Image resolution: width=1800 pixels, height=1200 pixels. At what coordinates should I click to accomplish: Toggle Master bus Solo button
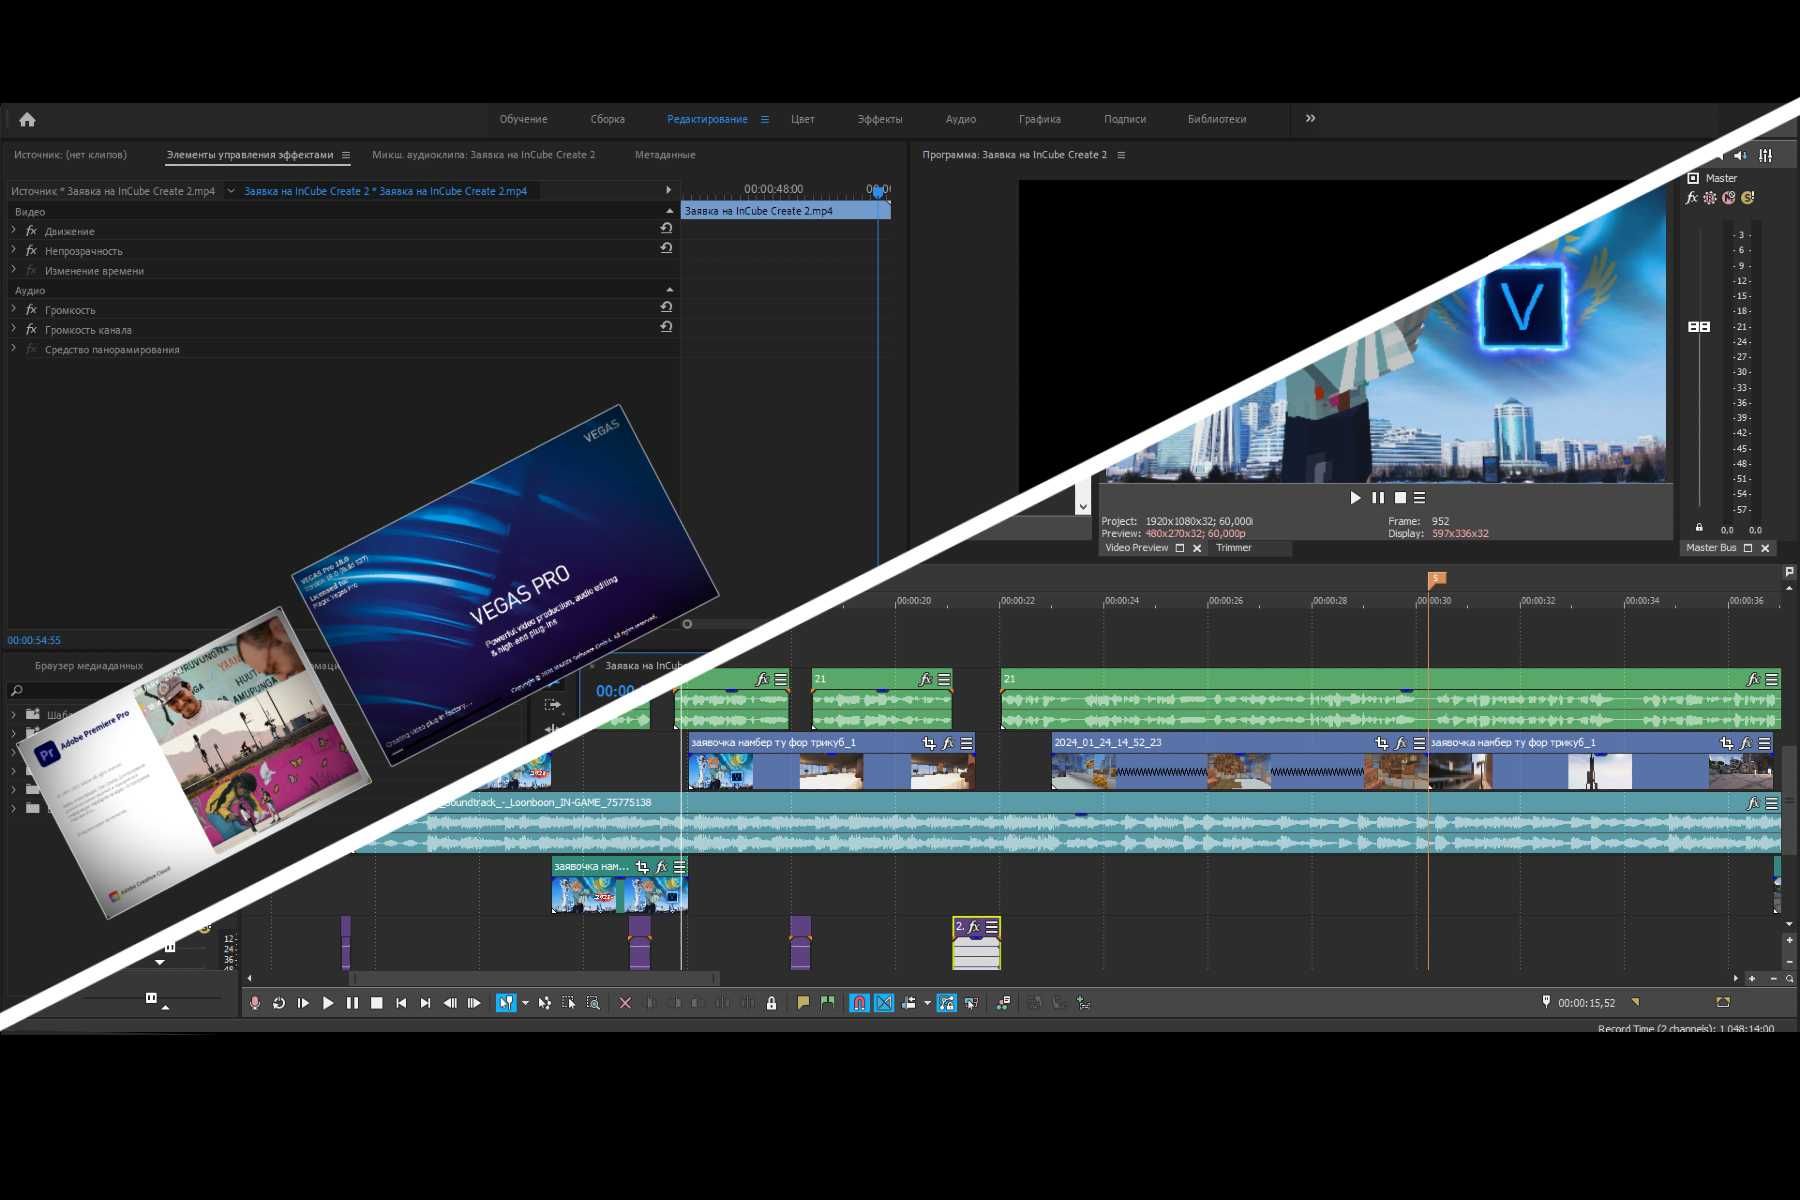tap(1747, 198)
